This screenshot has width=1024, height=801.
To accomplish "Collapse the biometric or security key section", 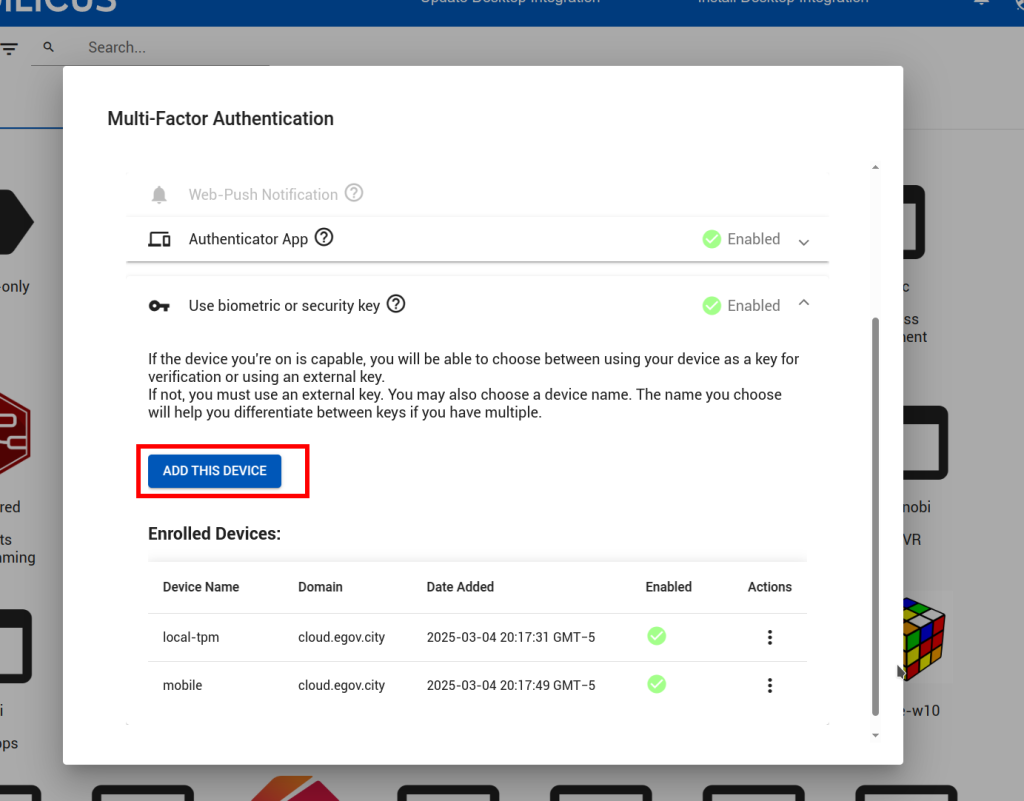I will (x=804, y=303).
